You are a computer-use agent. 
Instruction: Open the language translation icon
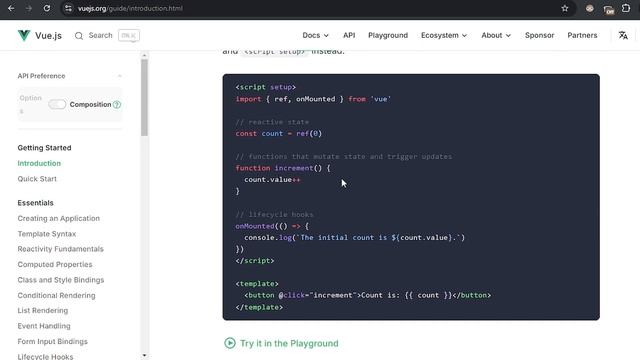click(623, 36)
